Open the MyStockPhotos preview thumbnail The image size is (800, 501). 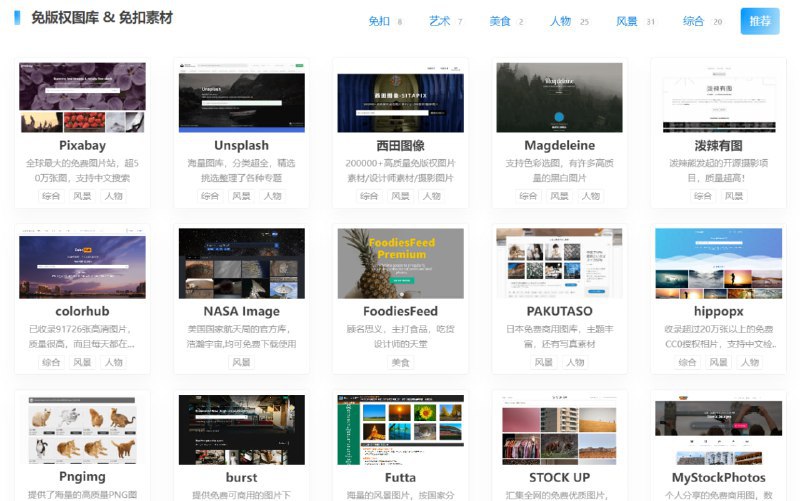(718, 430)
